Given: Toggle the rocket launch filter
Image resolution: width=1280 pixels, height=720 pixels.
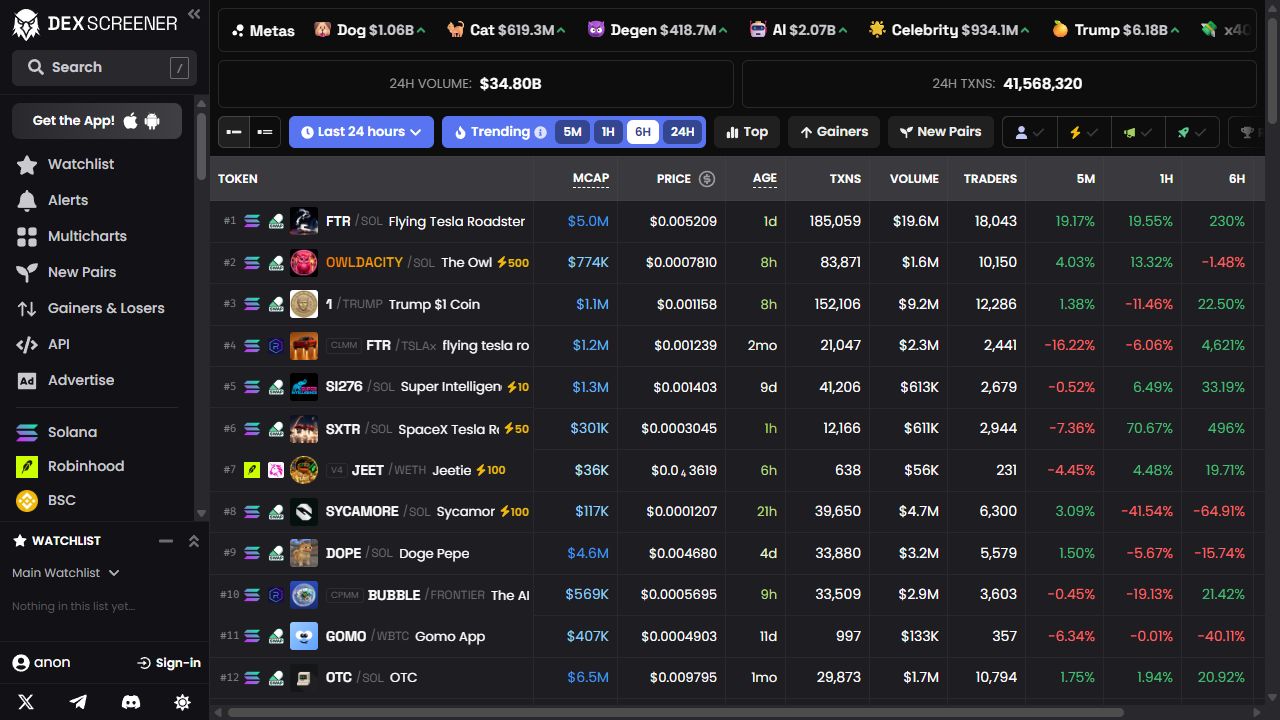Looking at the screenshot, I should [x=1192, y=132].
